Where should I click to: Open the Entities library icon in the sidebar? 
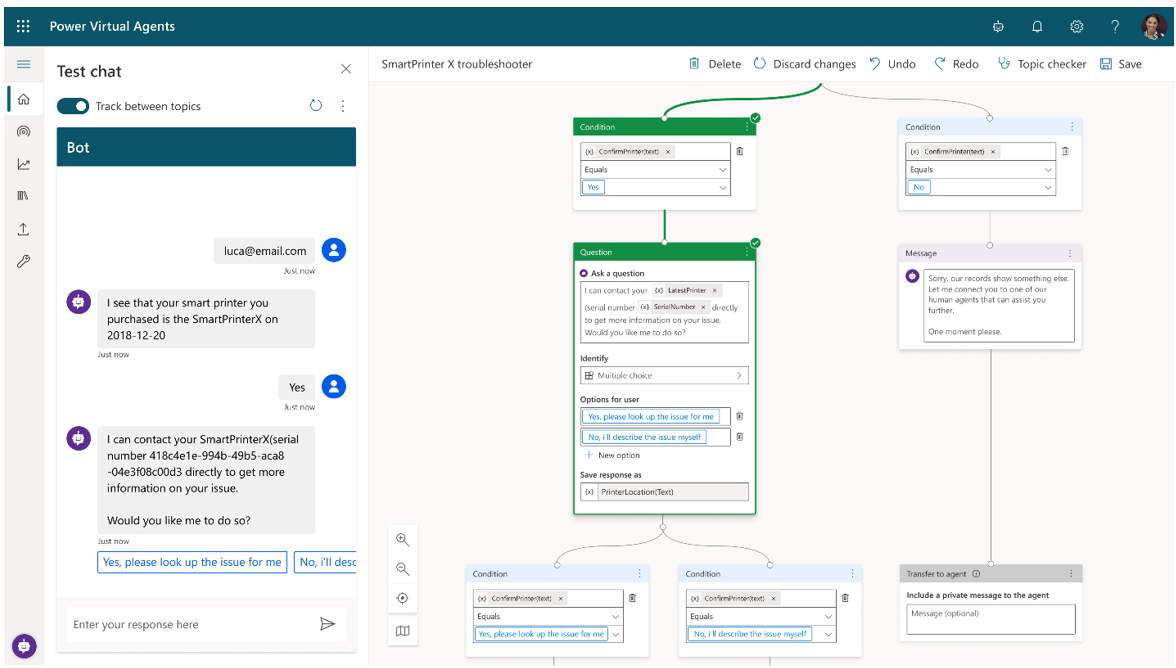tap(23, 196)
